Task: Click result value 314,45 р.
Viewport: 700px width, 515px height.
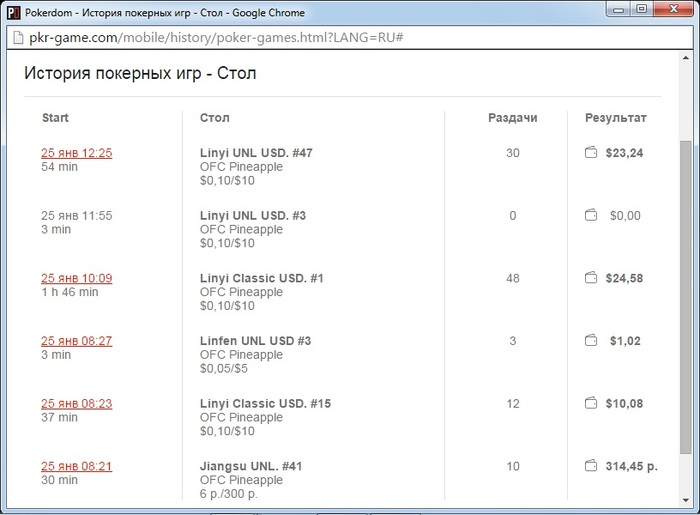Action: [631, 466]
